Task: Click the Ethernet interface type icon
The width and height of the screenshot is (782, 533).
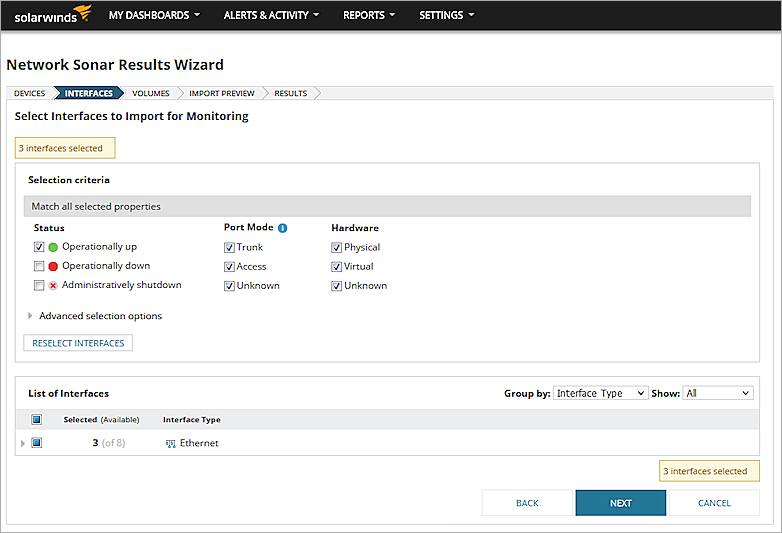Action: click(170, 443)
